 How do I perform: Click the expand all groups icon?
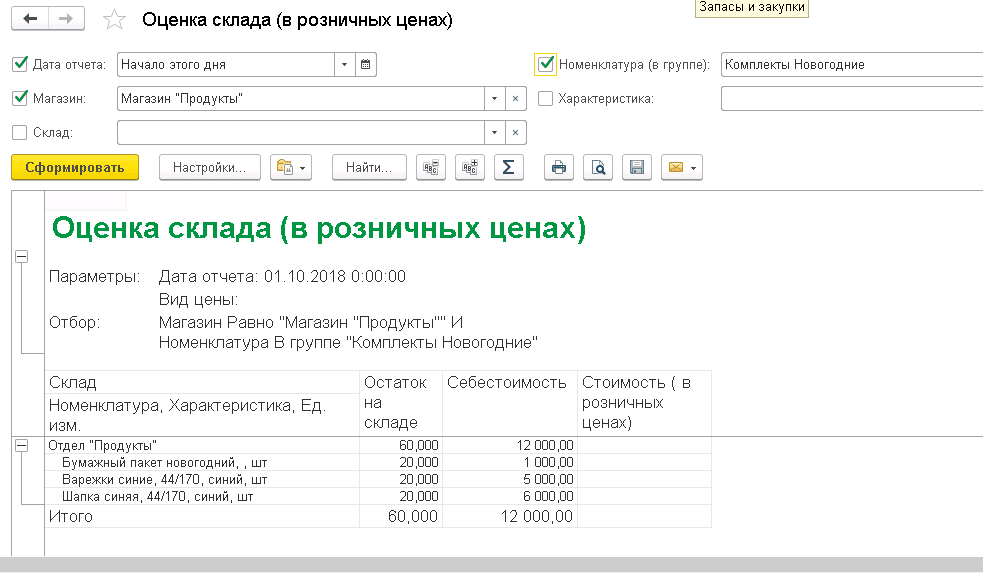pos(469,168)
